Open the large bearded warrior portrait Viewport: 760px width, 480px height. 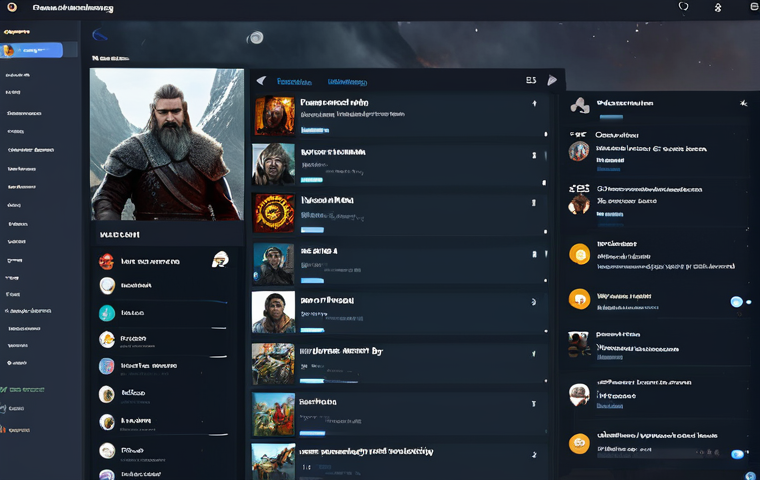tap(167, 144)
